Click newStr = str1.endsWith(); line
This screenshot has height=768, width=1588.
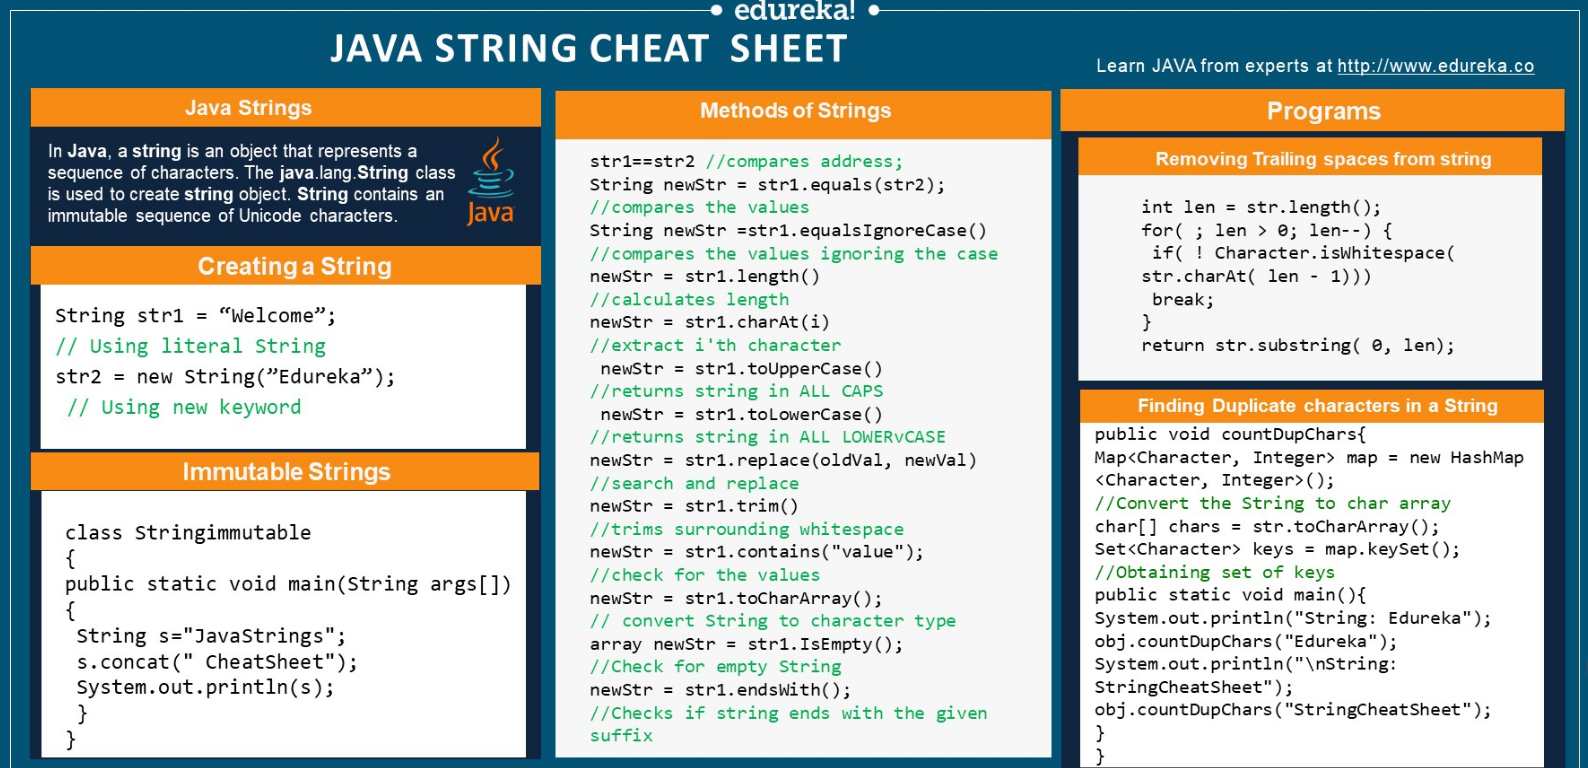720,691
